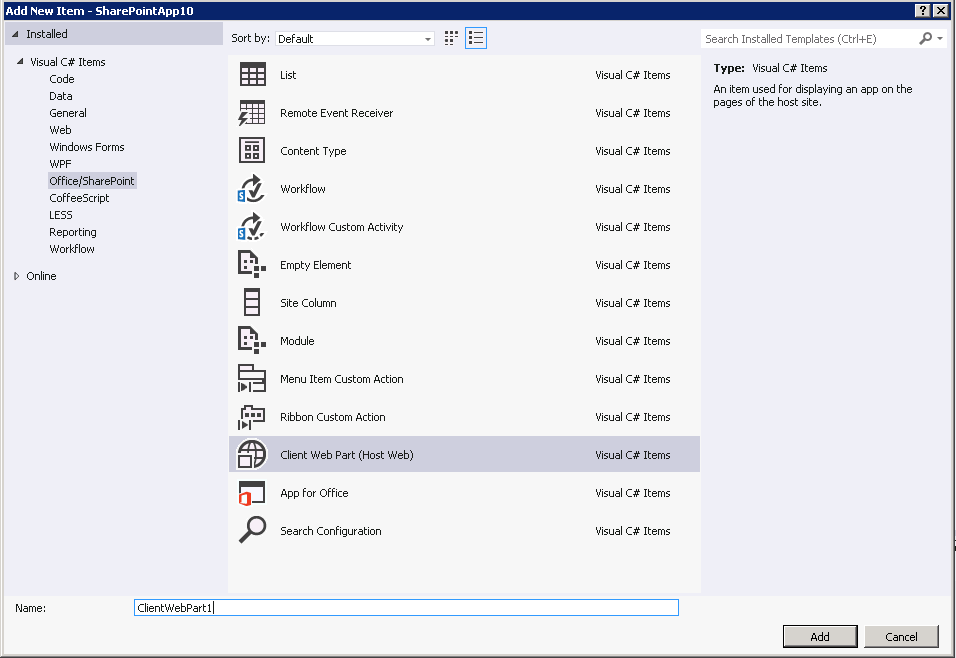Image resolution: width=956 pixels, height=658 pixels.
Task: Collapse the Visual C# Items node
Action: [x=20, y=62]
